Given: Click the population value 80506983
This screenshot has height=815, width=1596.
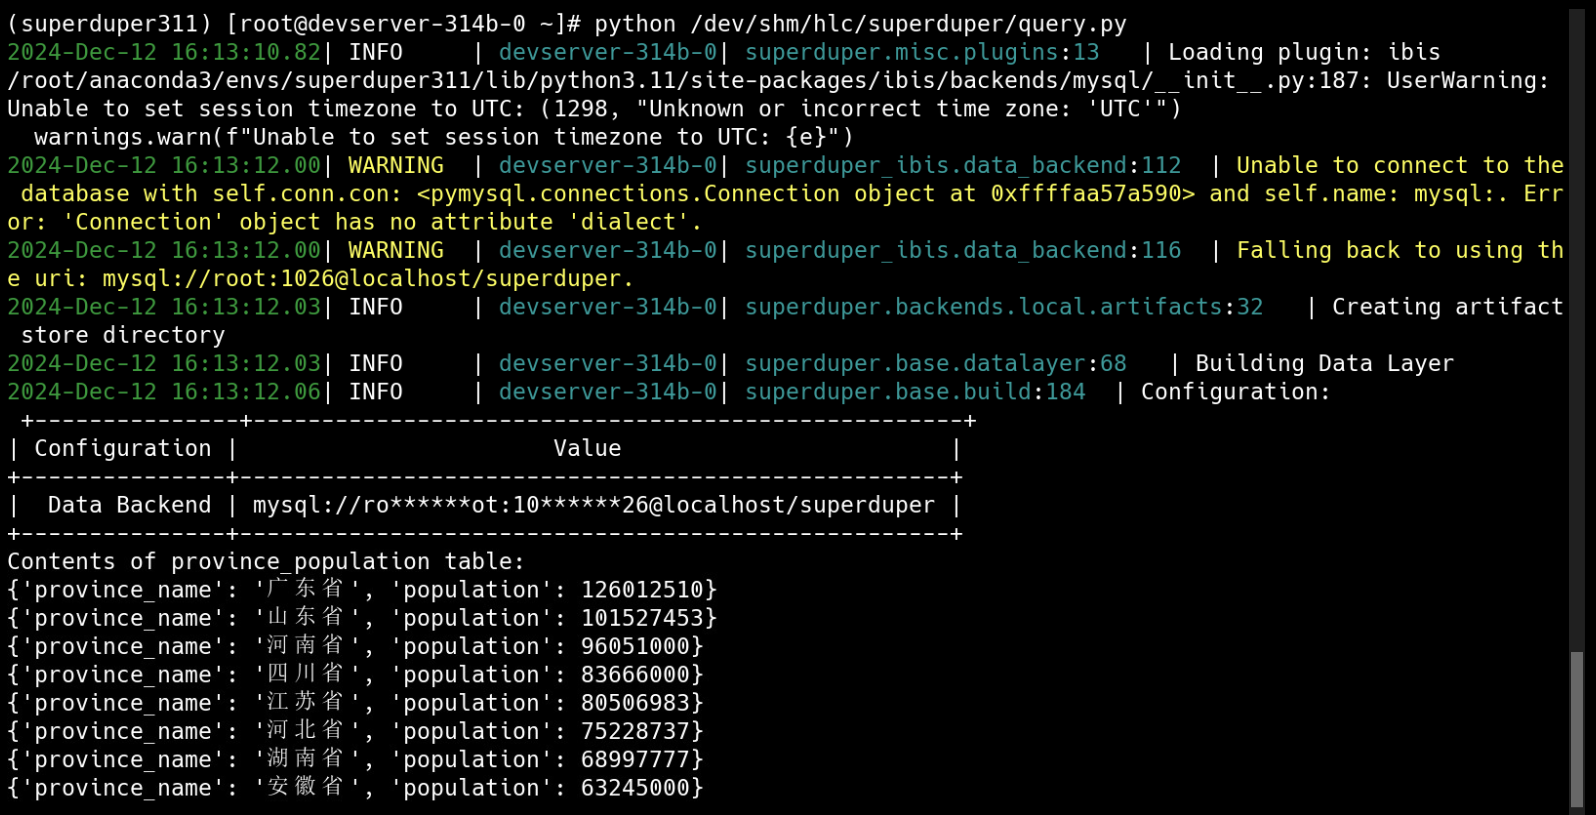Looking at the screenshot, I should [x=635, y=704].
